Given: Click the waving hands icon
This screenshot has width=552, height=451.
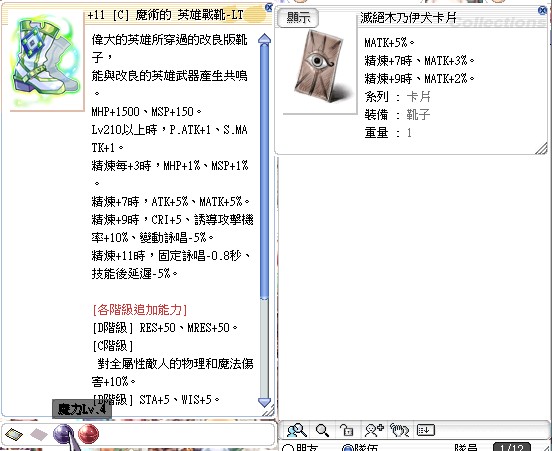Looking at the screenshot, I should click(x=400, y=430).
